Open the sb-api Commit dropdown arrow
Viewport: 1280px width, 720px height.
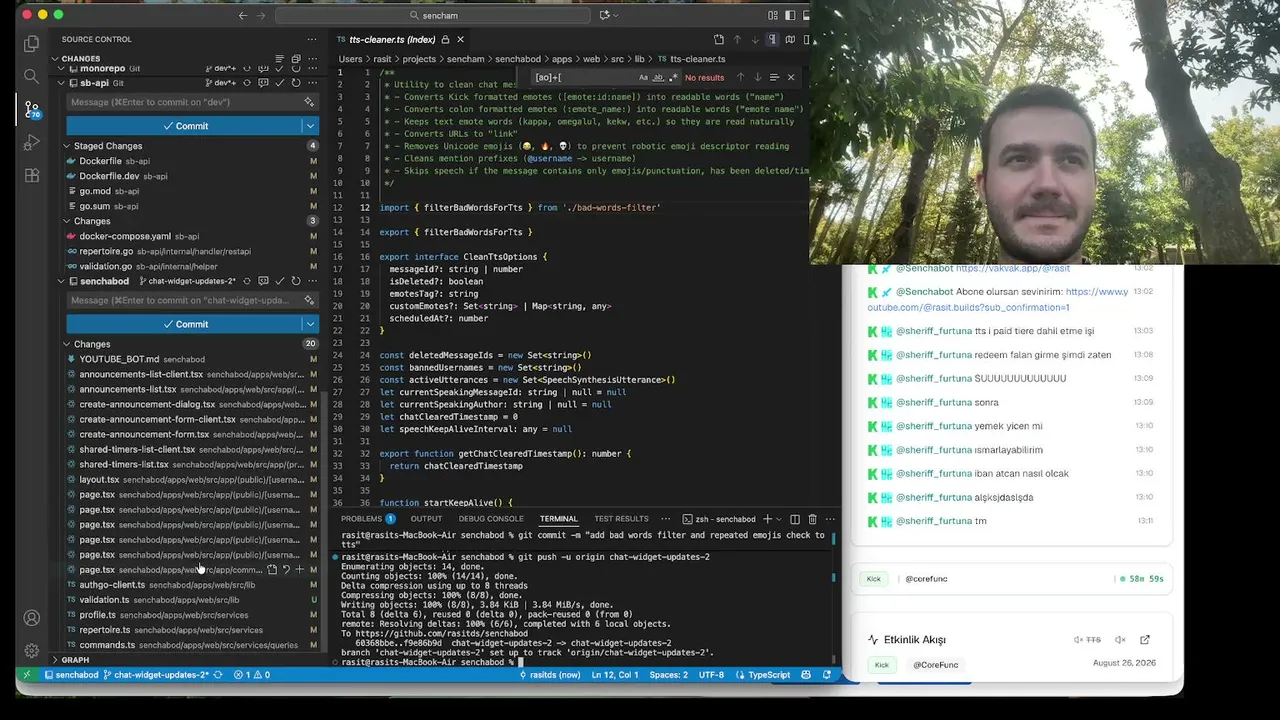pyautogui.click(x=311, y=126)
